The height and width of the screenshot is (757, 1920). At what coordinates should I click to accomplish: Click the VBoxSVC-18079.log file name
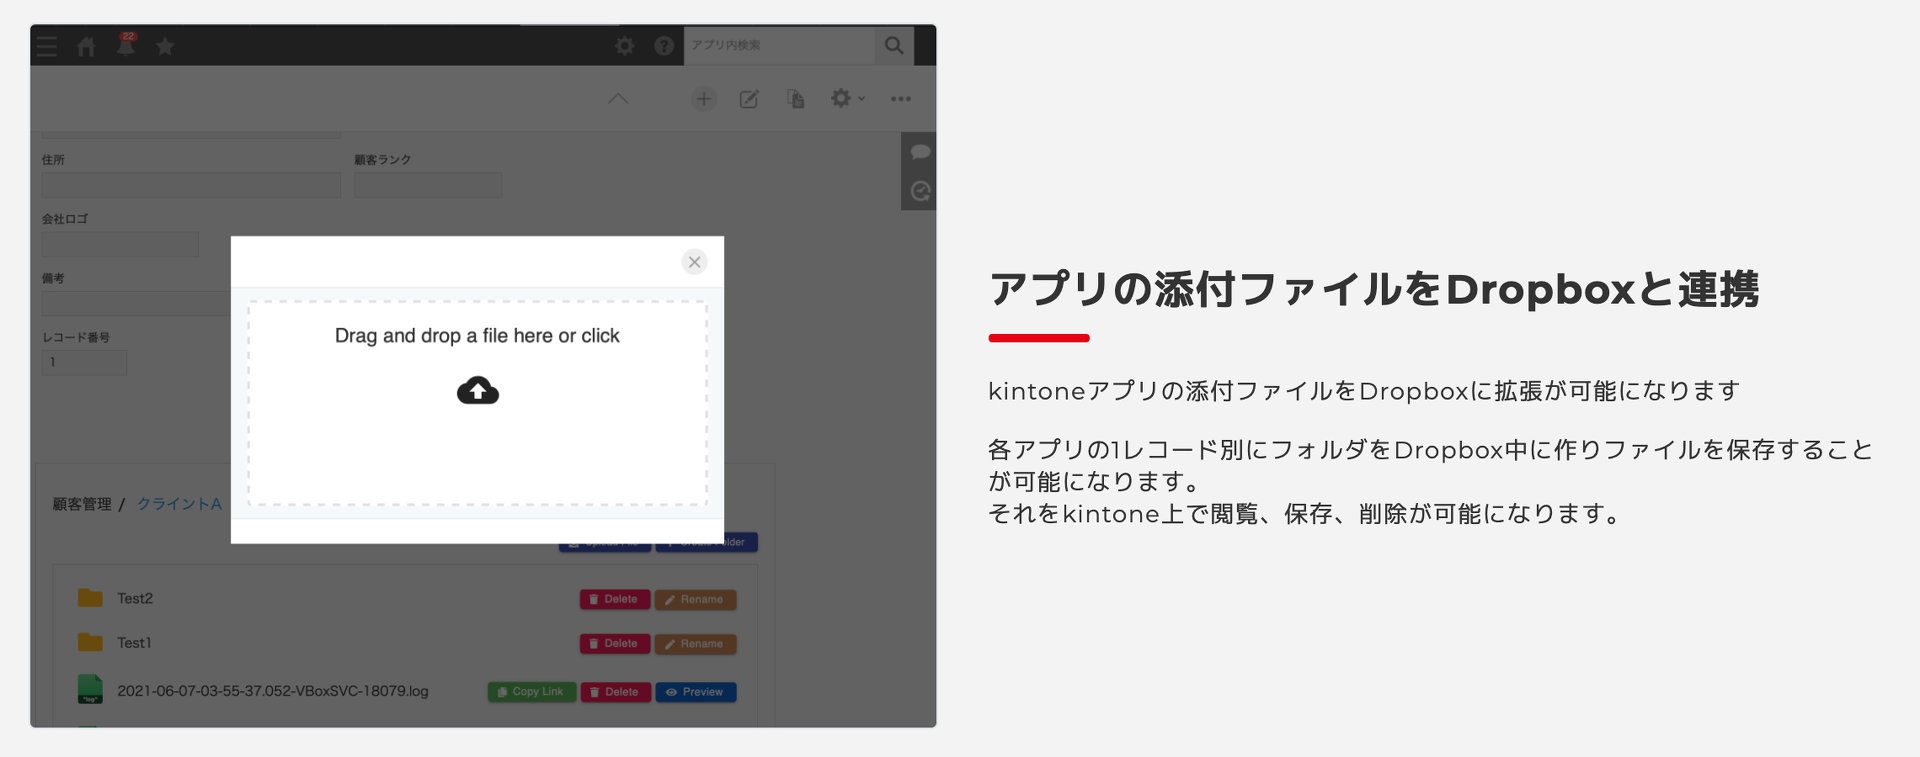coord(272,691)
